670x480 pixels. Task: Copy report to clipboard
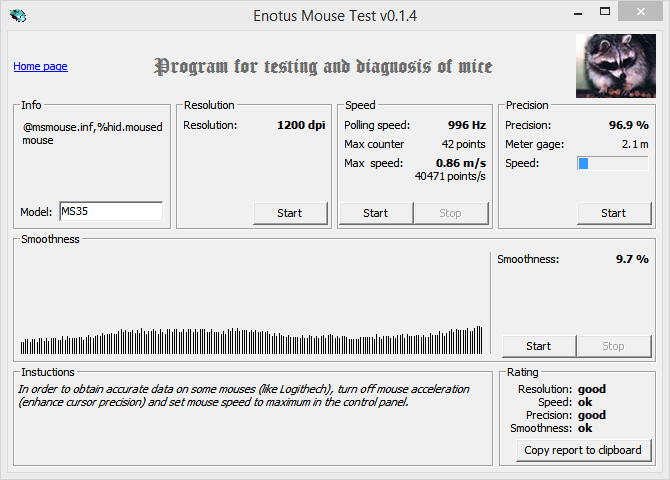(583, 450)
